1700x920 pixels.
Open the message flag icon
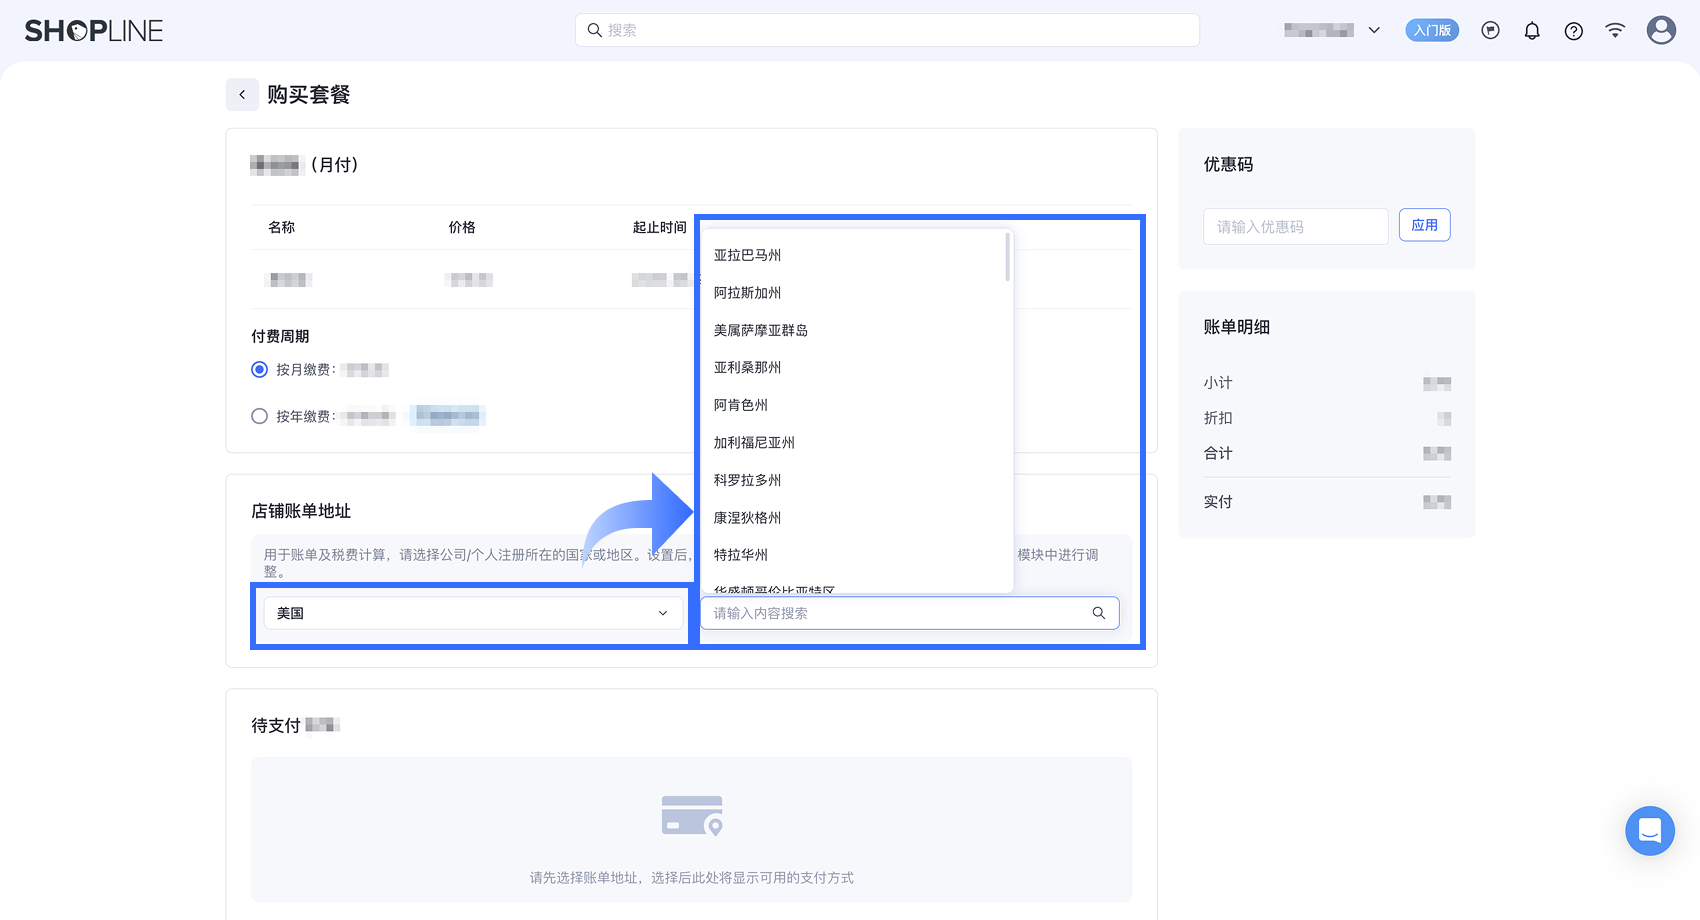click(x=1490, y=30)
